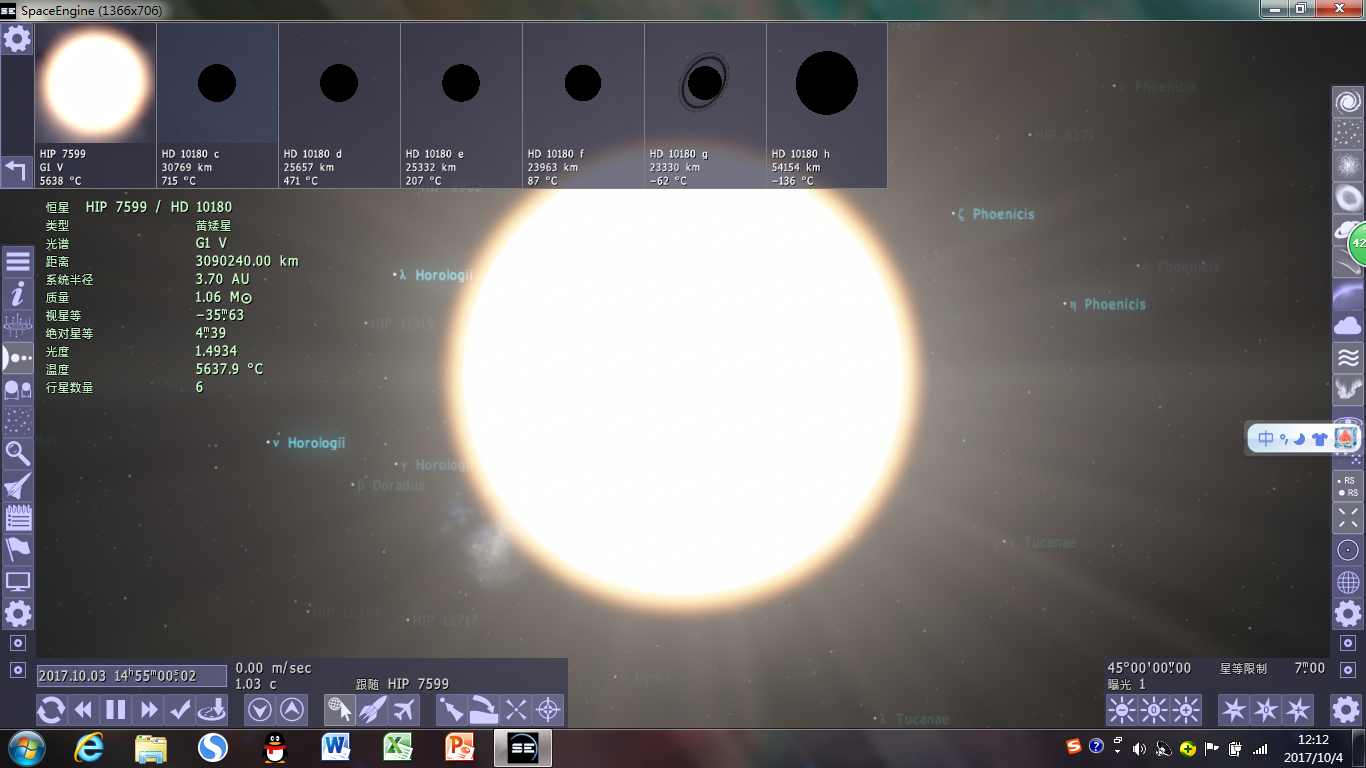This screenshot has height=768, width=1366.
Task: Click the rocket spacecraft flight mode icon
Action: [372, 710]
